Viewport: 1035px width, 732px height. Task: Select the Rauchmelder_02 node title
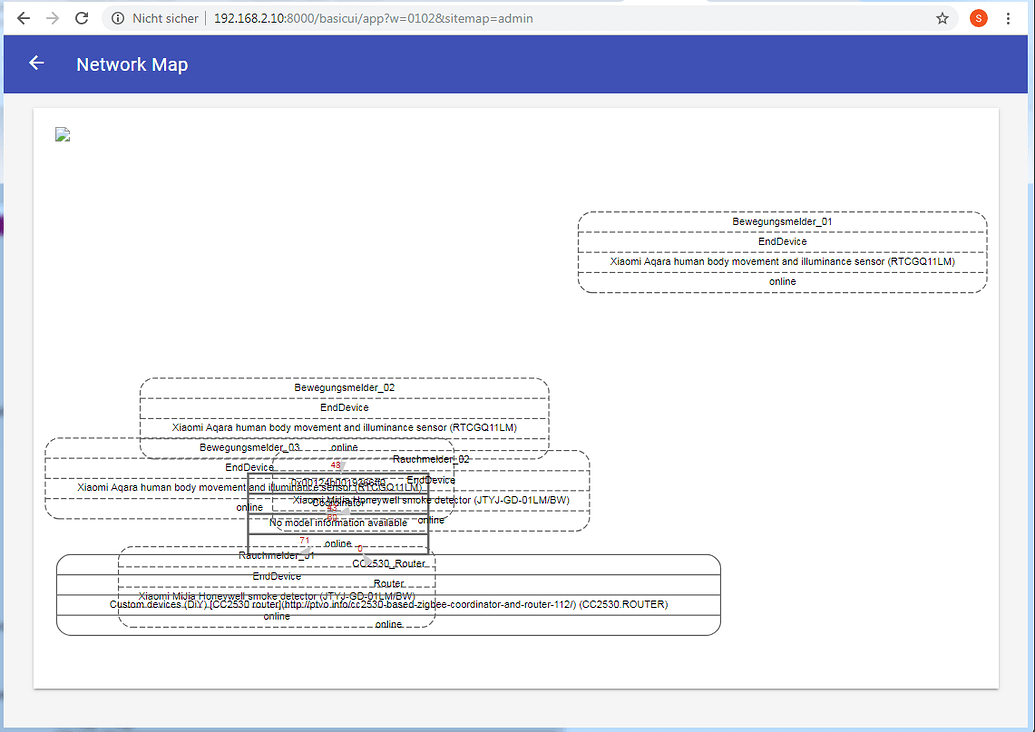(431, 459)
